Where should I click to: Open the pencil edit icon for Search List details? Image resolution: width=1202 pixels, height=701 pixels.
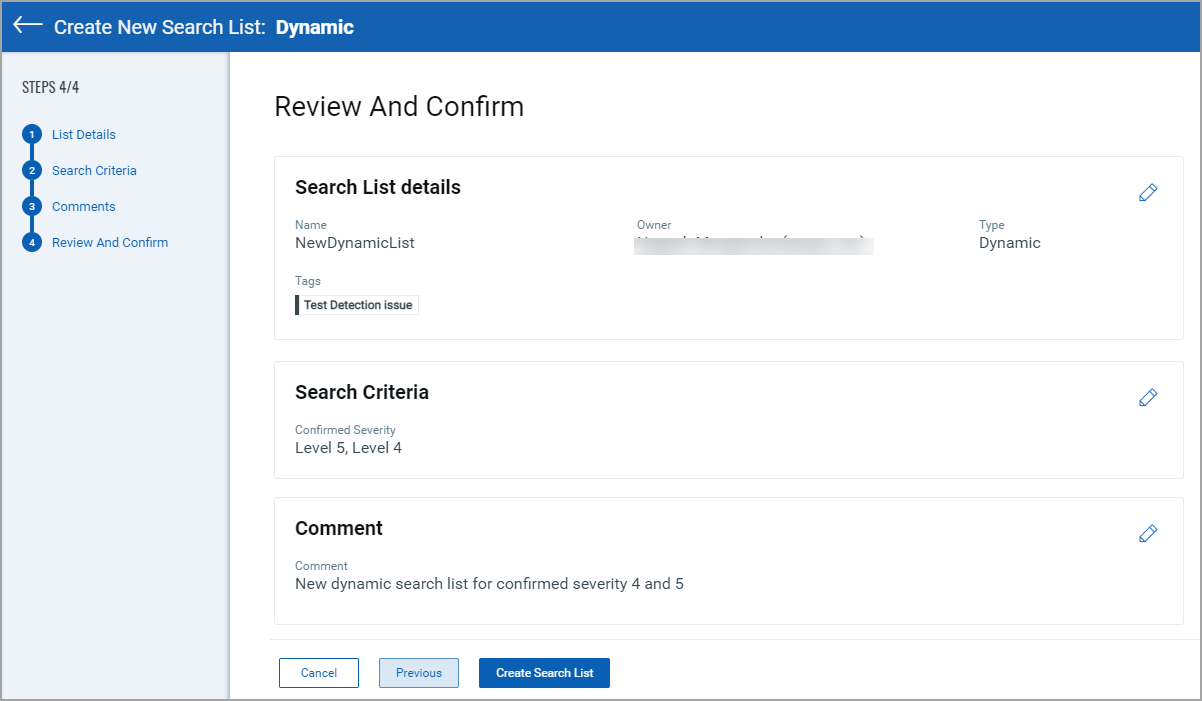point(1148,192)
